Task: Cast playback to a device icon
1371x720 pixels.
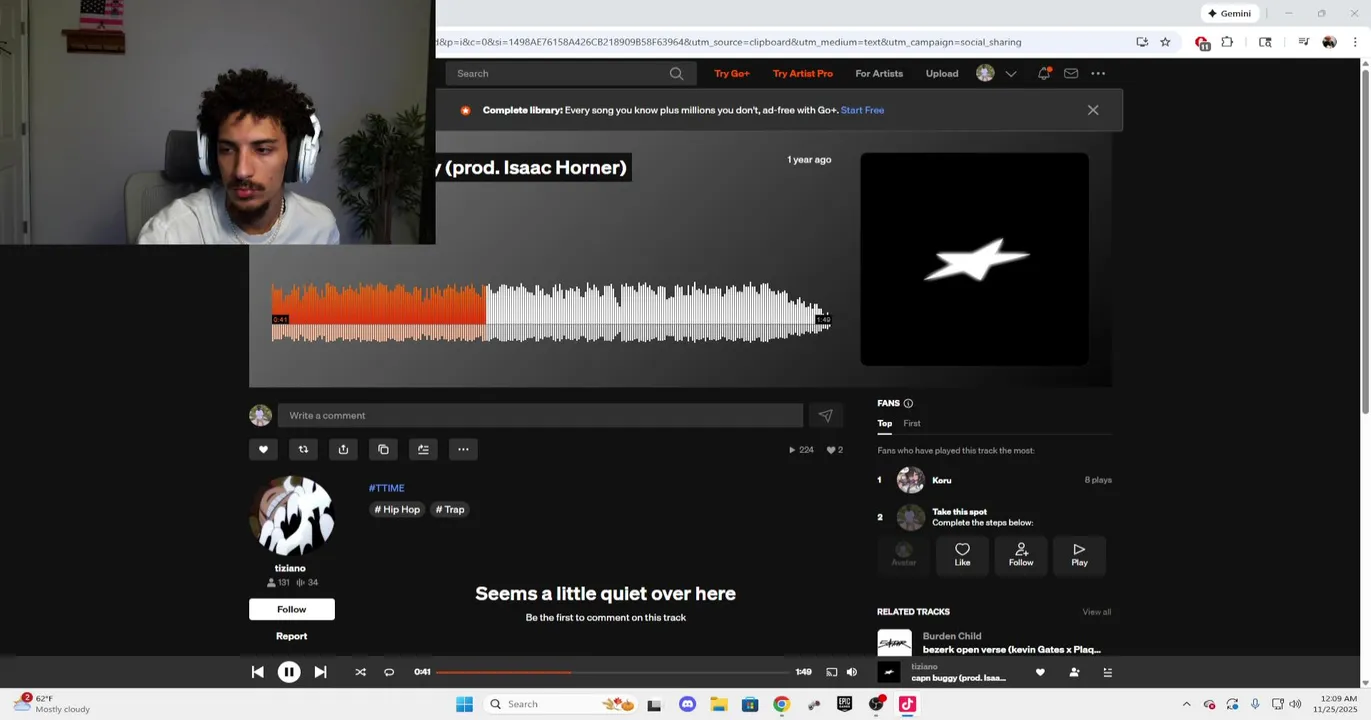Action: (831, 672)
